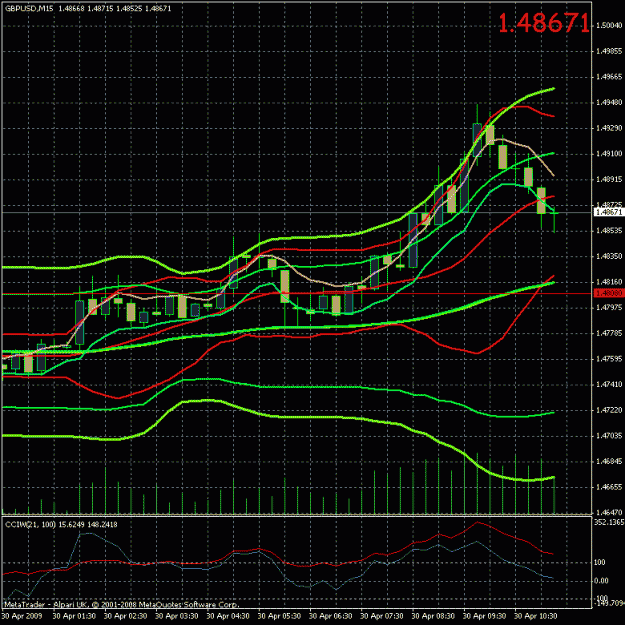Click the 1.50040 price axis label

point(609,26)
